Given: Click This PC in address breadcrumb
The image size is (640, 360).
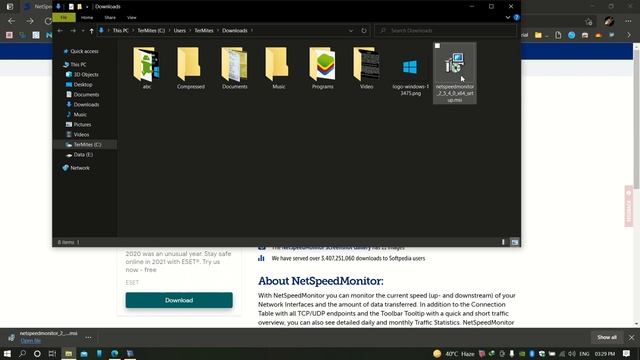Looking at the screenshot, I should pos(120,31).
